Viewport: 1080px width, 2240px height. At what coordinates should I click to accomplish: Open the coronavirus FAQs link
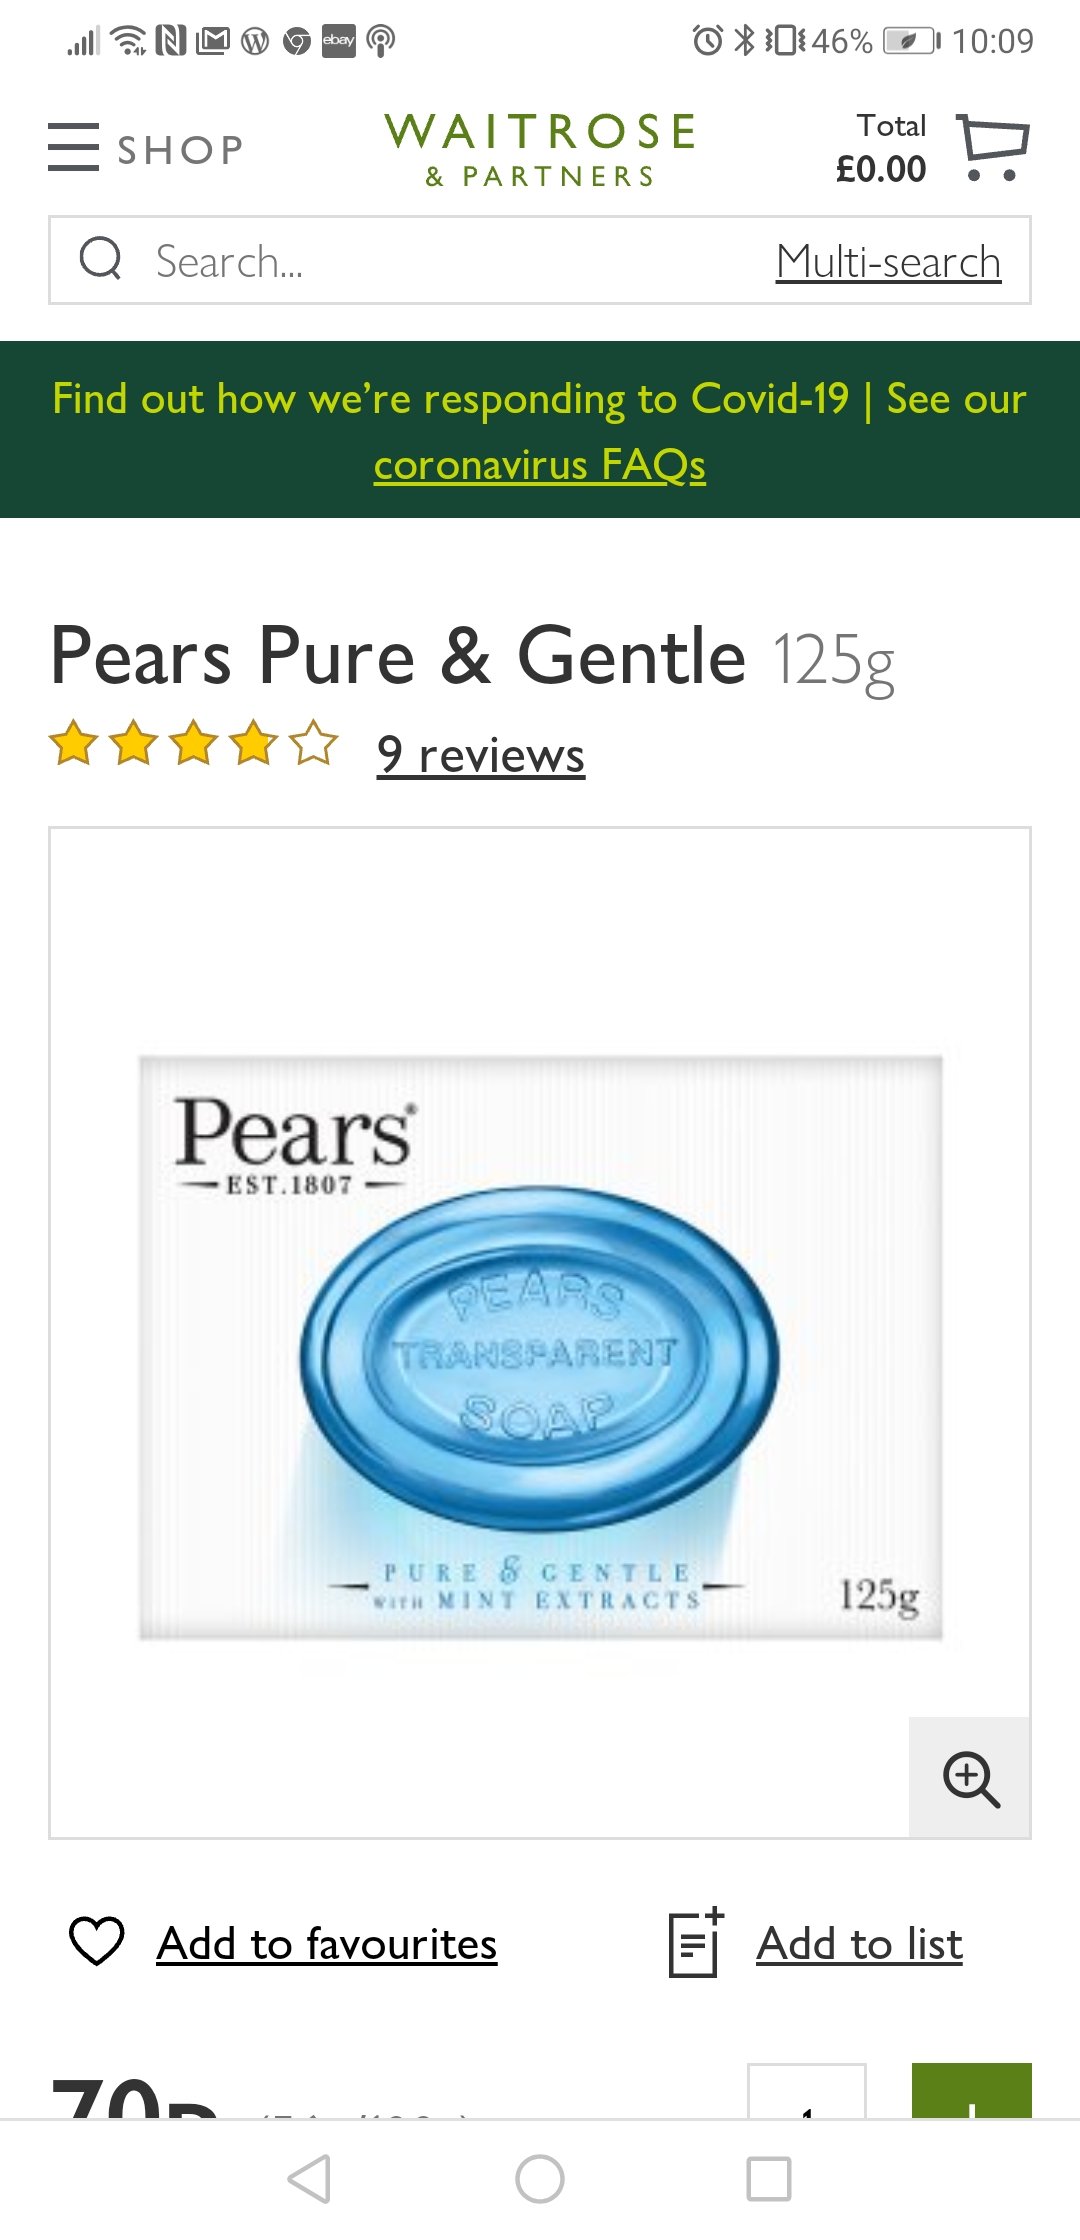[x=540, y=465]
